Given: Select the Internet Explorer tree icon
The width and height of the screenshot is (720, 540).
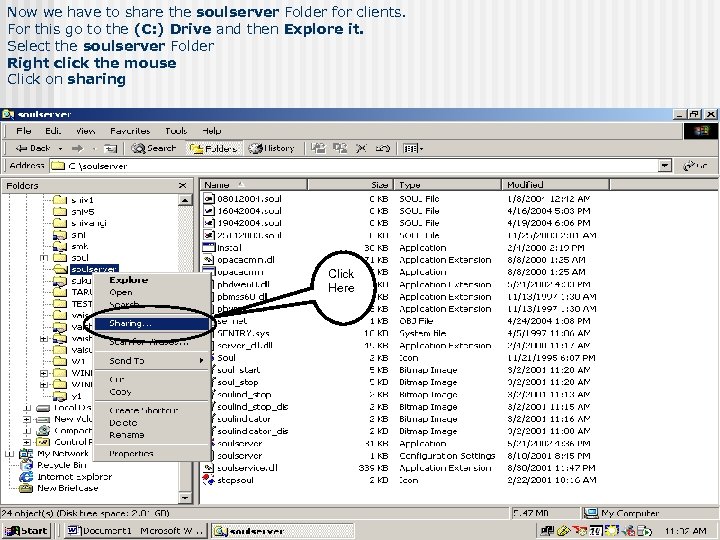Looking at the screenshot, I should pos(26,477).
